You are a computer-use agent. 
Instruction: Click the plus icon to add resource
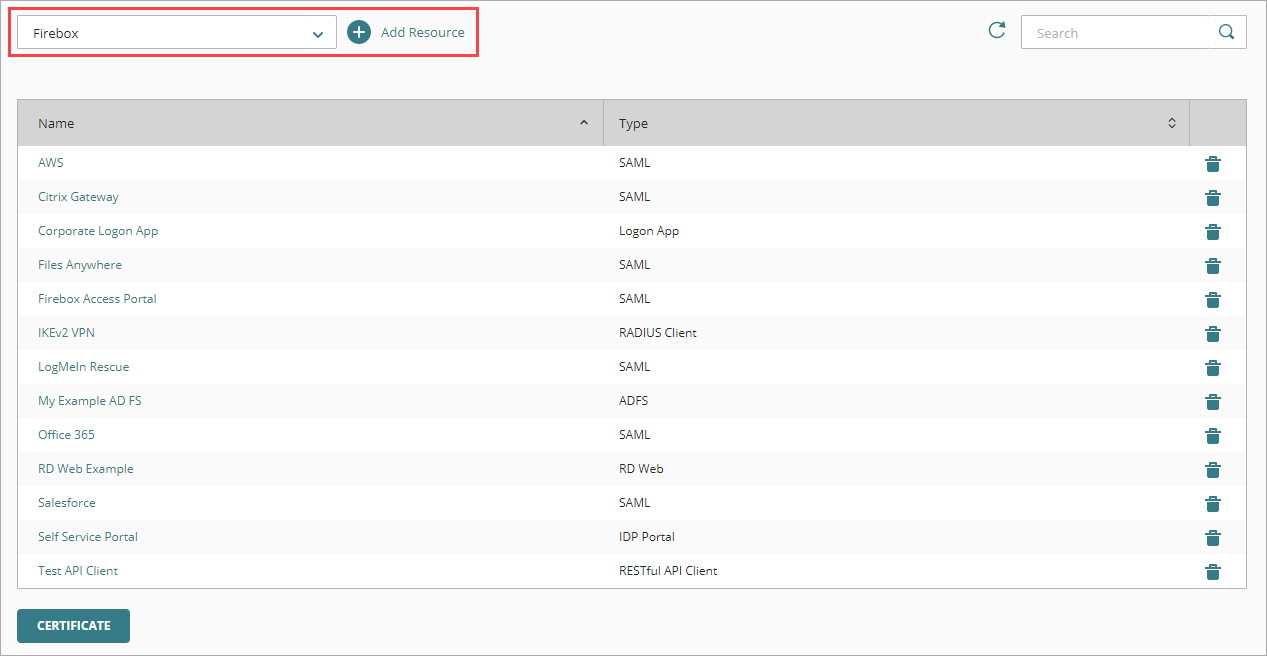pyautogui.click(x=359, y=32)
